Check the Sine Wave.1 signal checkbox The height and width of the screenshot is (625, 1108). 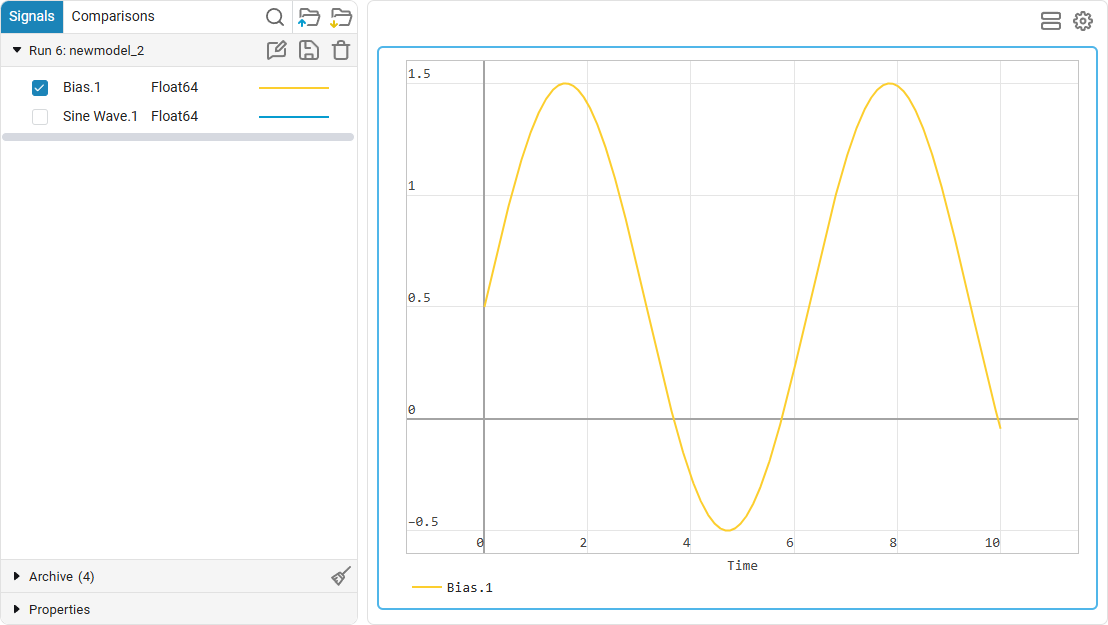tap(40, 117)
